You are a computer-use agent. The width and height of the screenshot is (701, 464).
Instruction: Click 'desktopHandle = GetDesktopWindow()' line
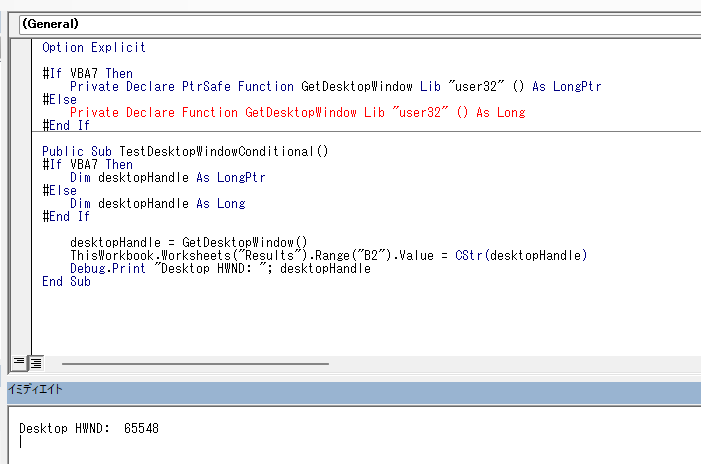click(189, 242)
